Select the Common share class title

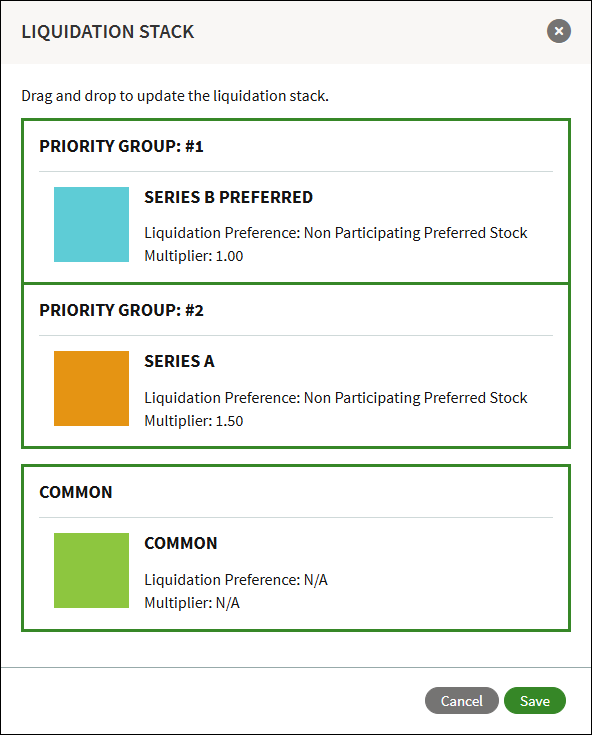pyautogui.click(x=181, y=543)
